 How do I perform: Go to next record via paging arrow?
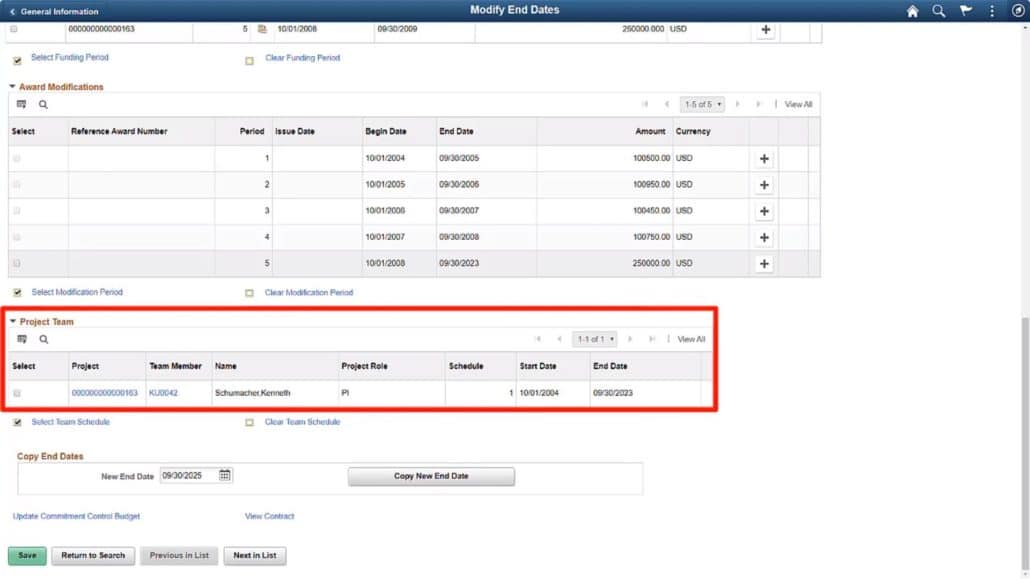[x=737, y=103]
